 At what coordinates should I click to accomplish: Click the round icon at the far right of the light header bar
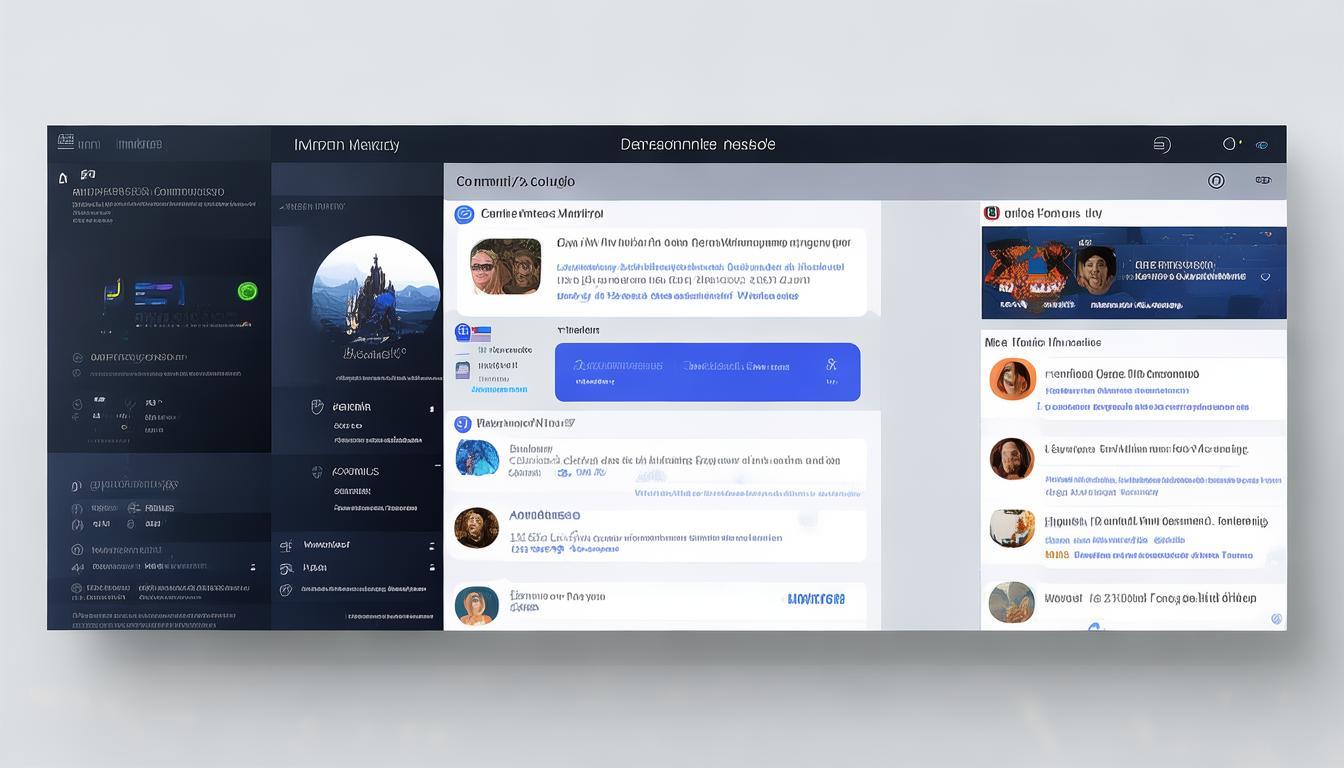(1216, 181)
